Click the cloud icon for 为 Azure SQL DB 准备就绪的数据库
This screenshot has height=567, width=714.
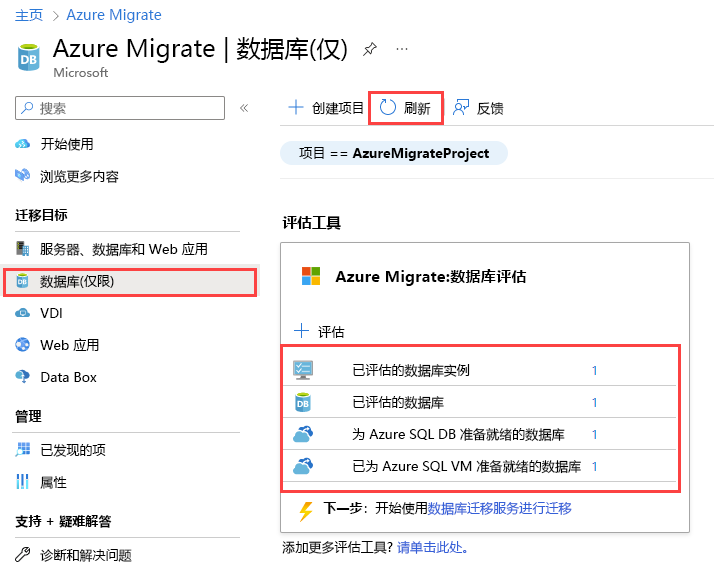point(303,434)
